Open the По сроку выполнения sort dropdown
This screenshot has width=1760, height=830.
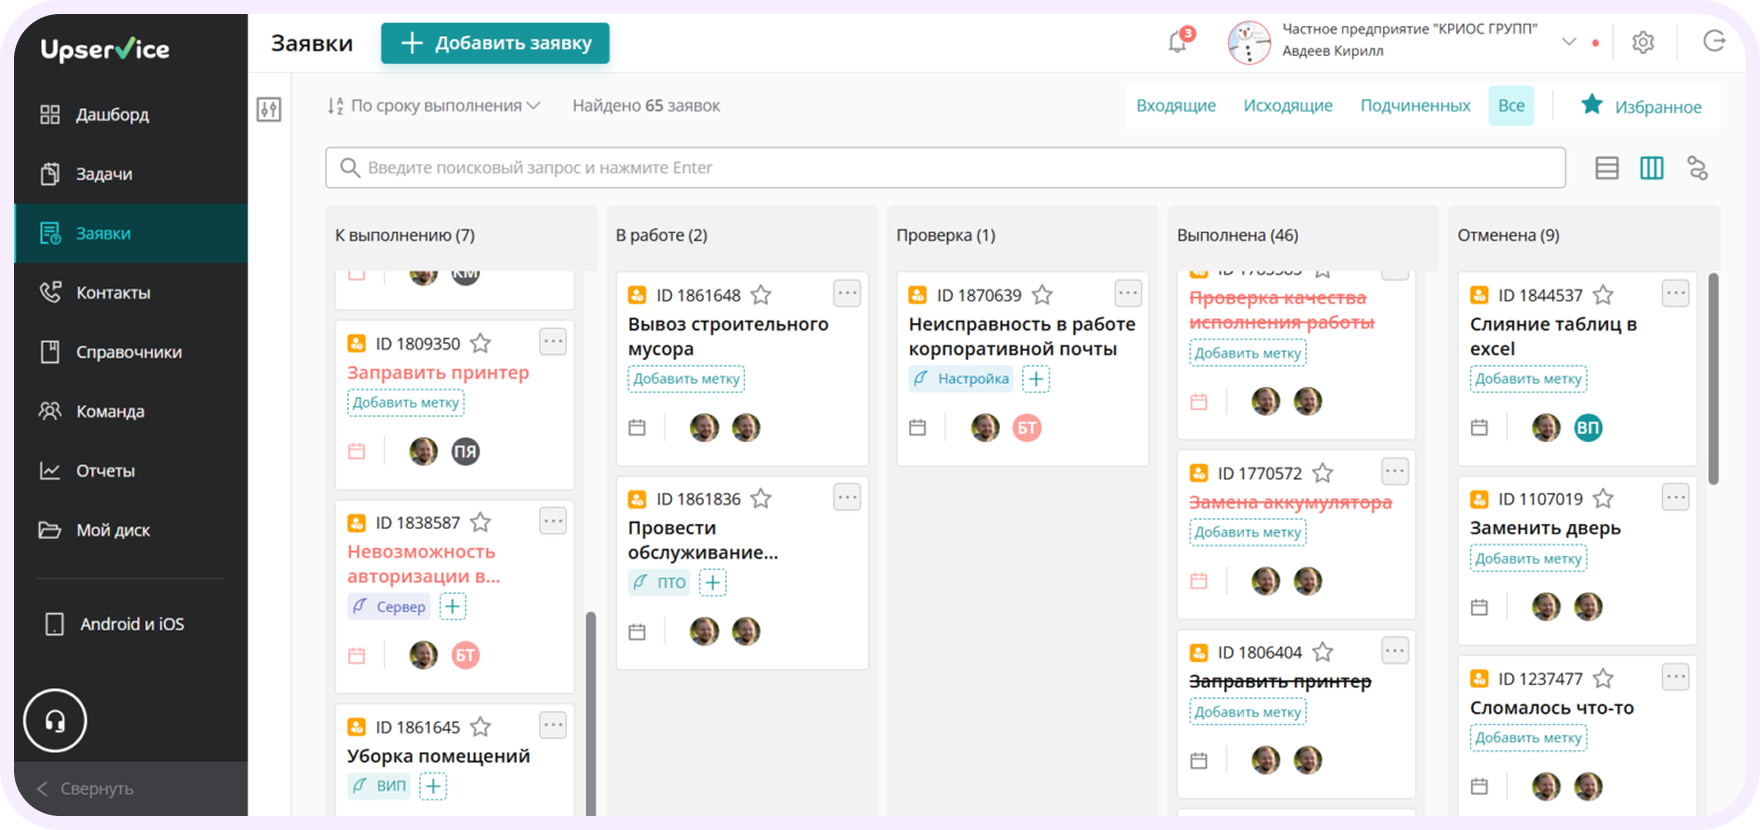(434, 106)
